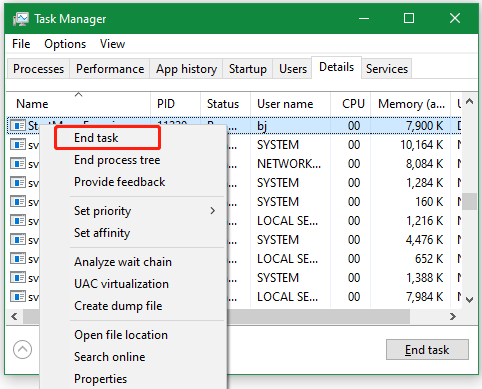The width and height of the screenshot is (482, 389).
Task: Click the process icon on the 4,476 K row
Action: 18,240
